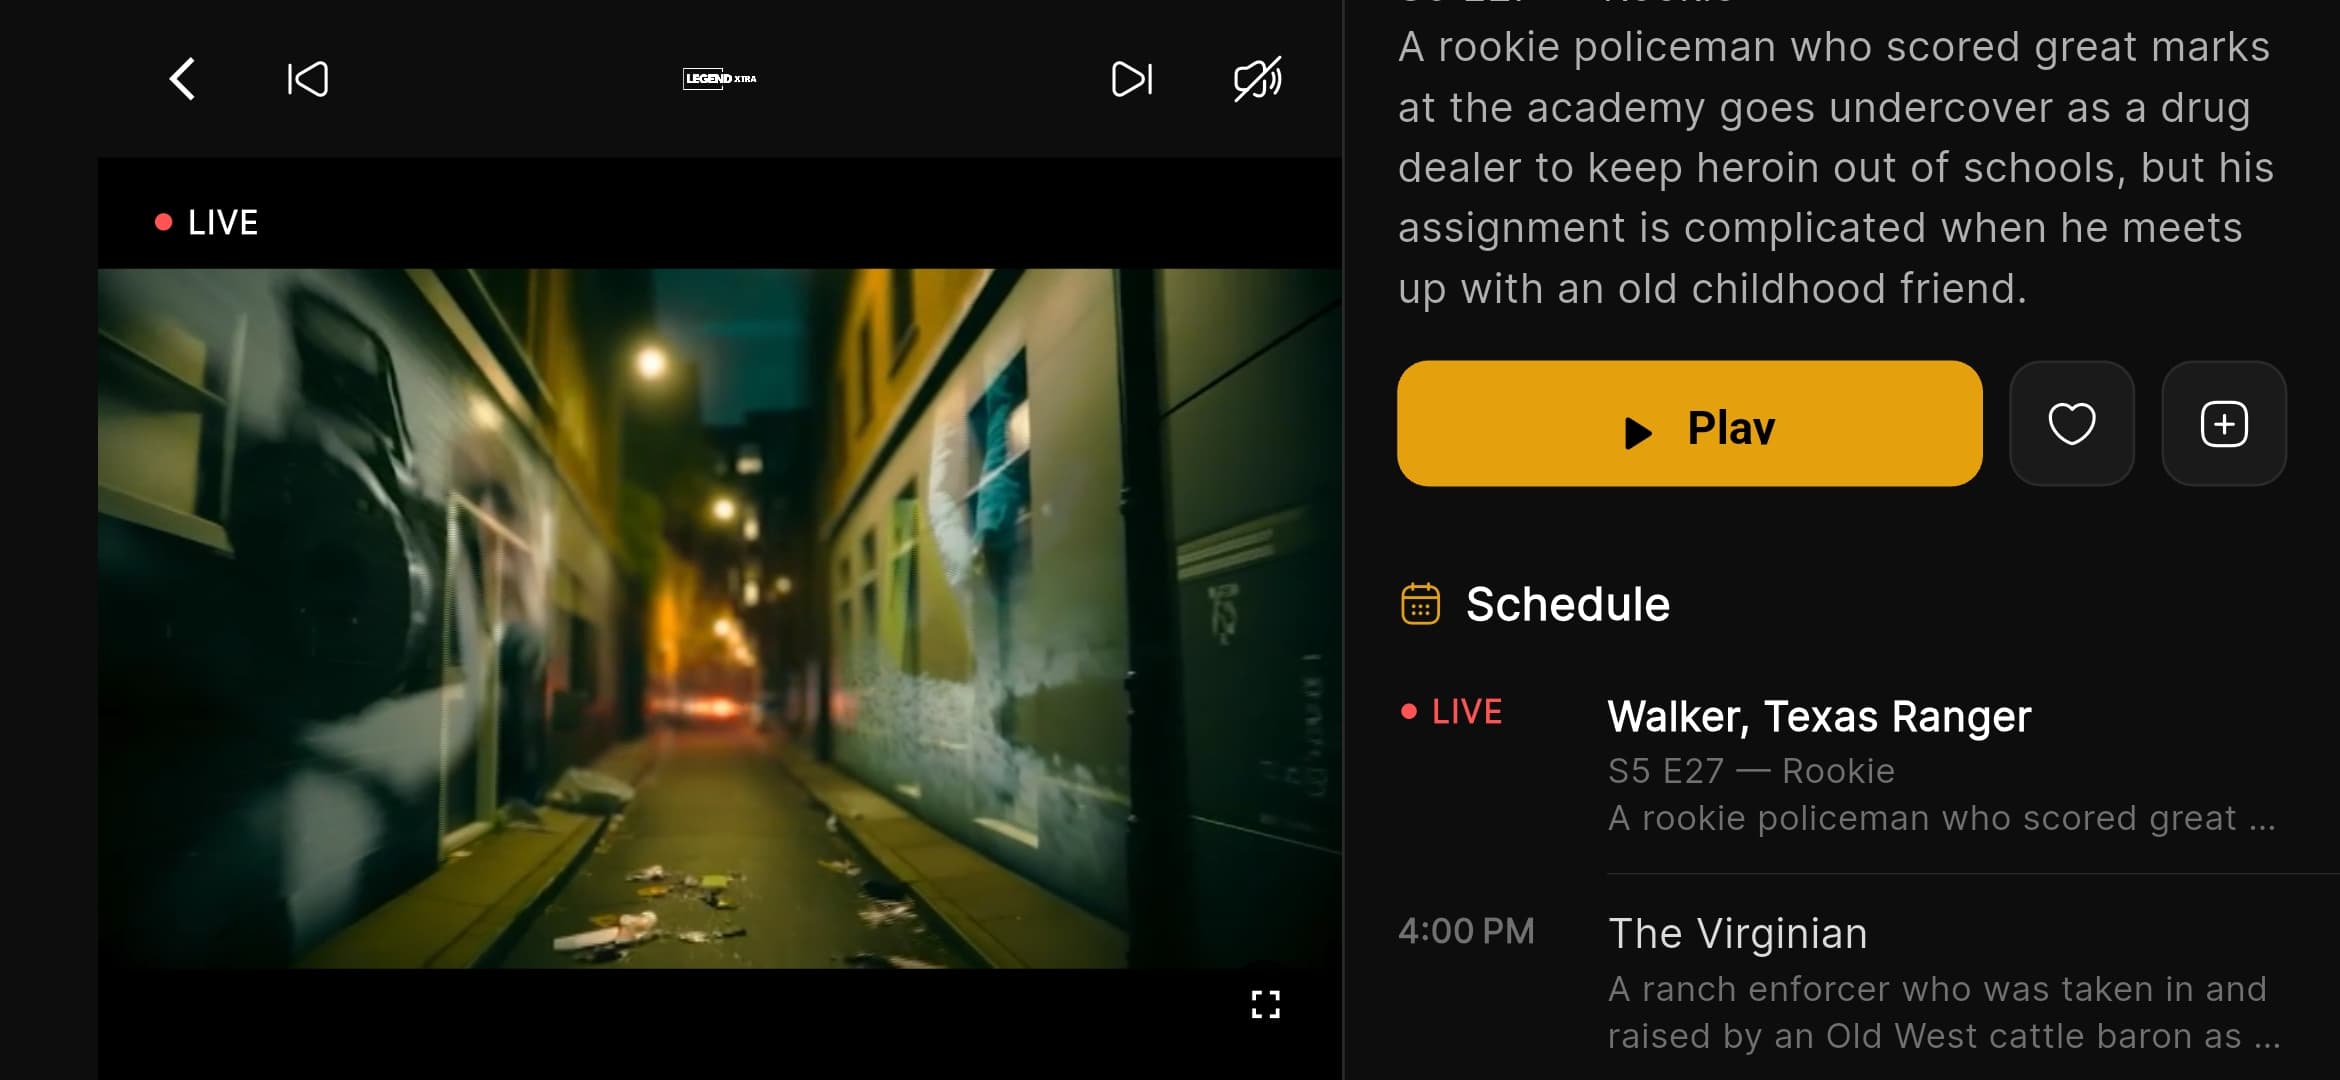Unmute audio with the crossed speaker icon
Image resolution: width=2340 pixels, height=1080 pixels.
1257,79
